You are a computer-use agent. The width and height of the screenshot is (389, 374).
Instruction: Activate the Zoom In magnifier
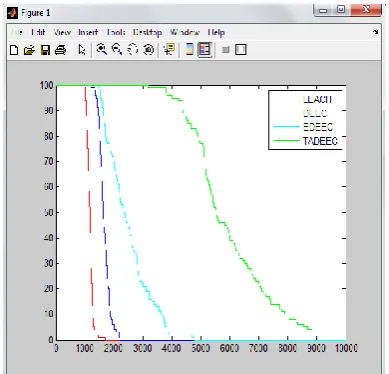[x=101, y=50]
